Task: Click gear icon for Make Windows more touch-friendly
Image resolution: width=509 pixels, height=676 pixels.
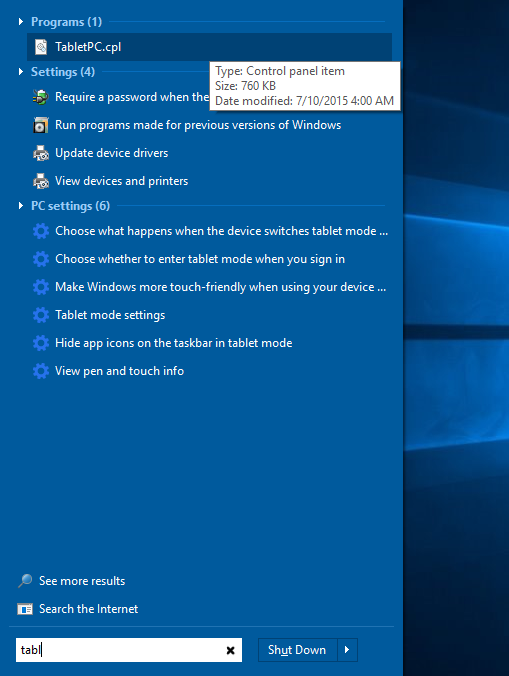Action: point(41,287)
